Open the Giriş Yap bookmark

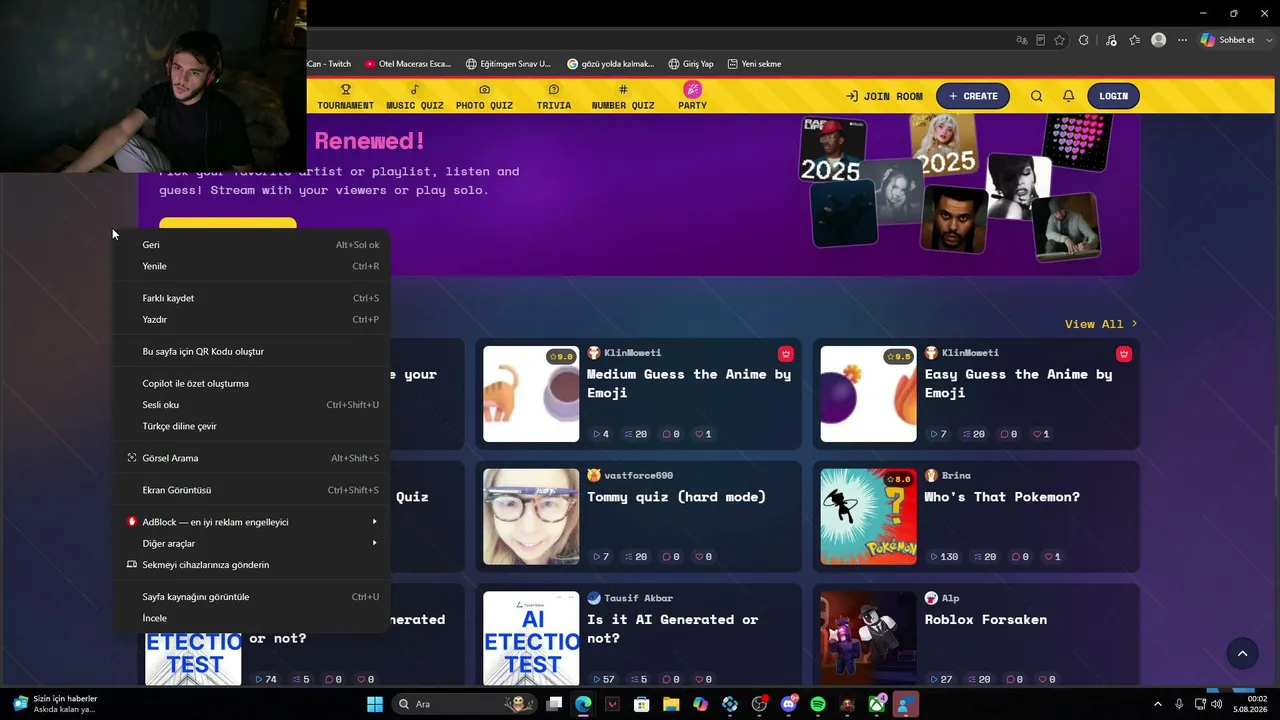coord(691,64)
